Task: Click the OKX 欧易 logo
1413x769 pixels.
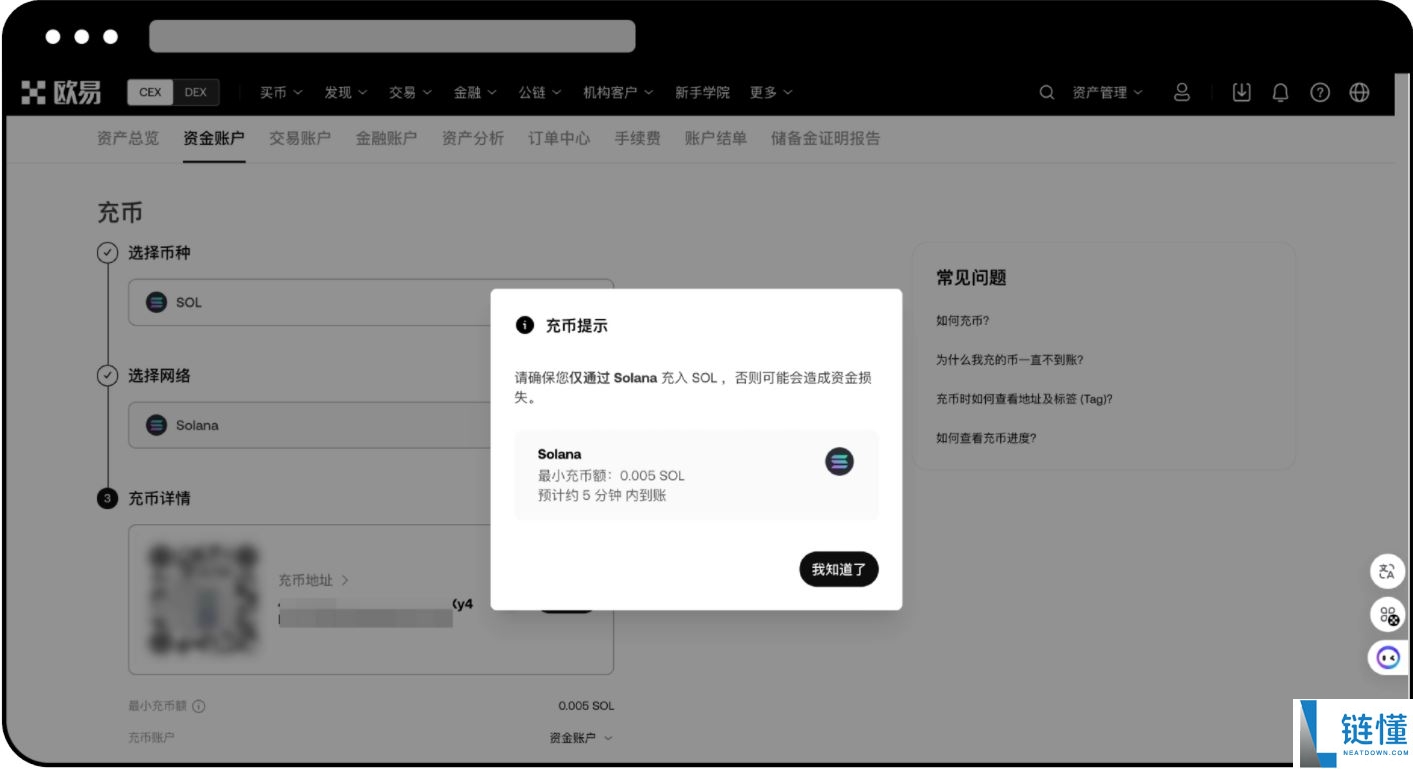Action: point(61,93)
